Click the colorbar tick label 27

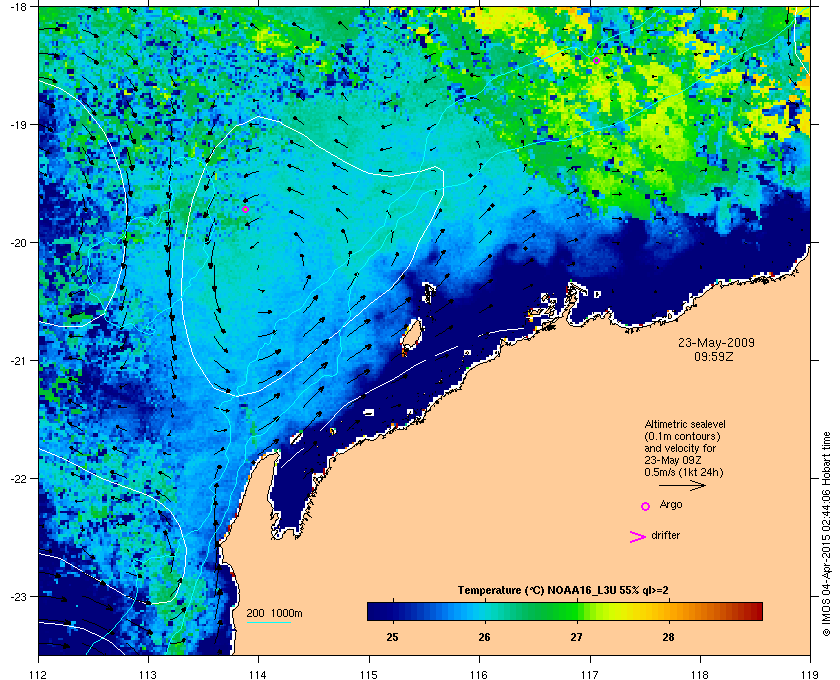click(x=576, y=637)
